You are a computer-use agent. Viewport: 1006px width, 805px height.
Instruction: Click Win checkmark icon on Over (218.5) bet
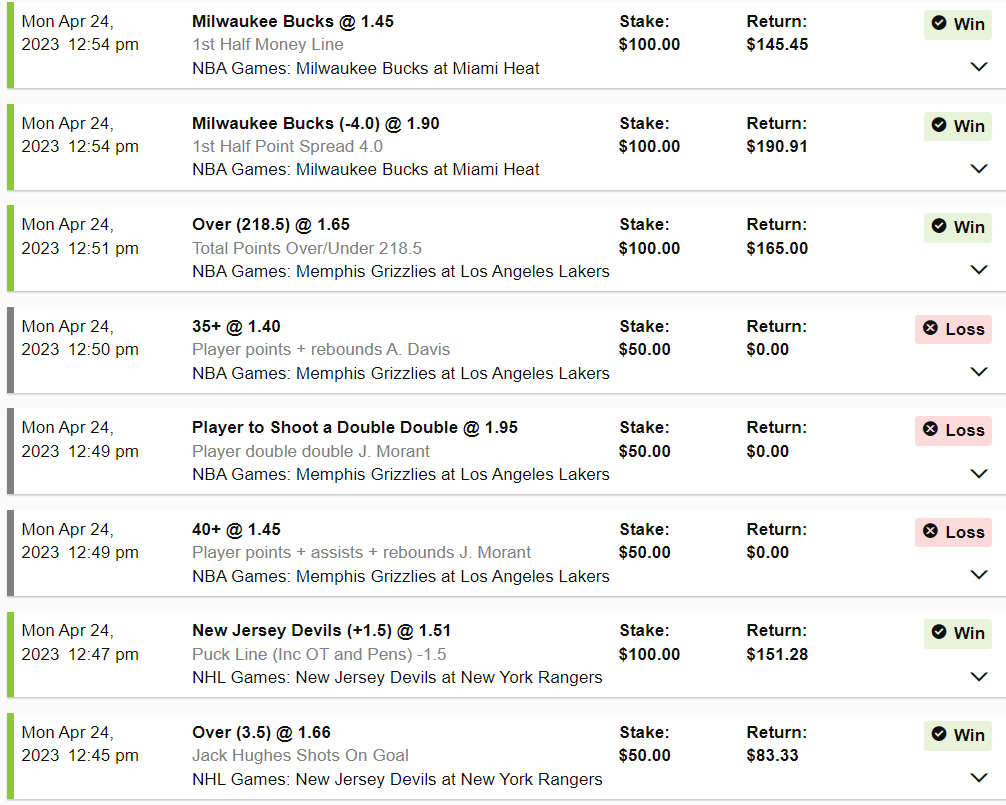pyautogui.click(x=939, y=226)
